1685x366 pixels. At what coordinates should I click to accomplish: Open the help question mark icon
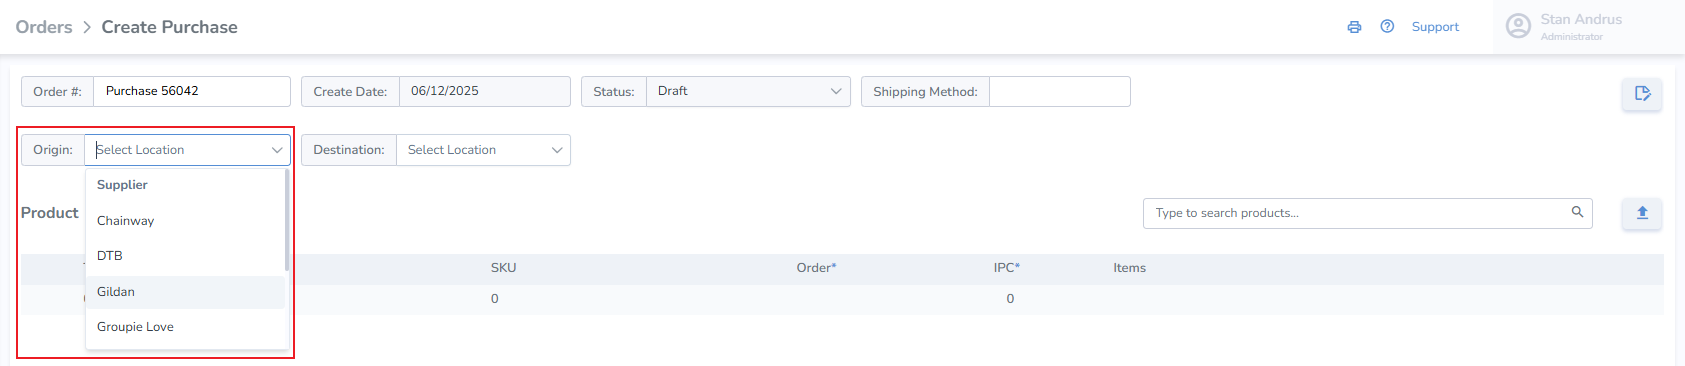[x=1387, y=27]
